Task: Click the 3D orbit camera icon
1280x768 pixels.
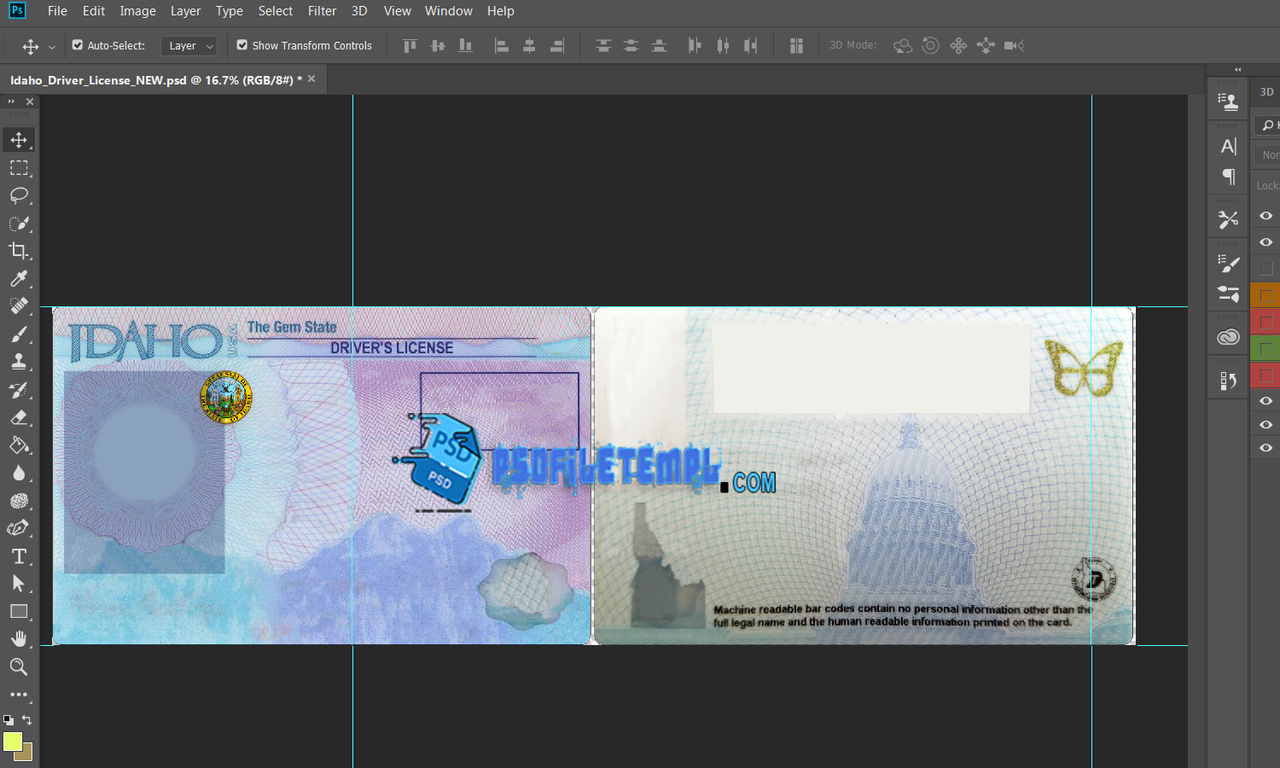Action: 903,46
